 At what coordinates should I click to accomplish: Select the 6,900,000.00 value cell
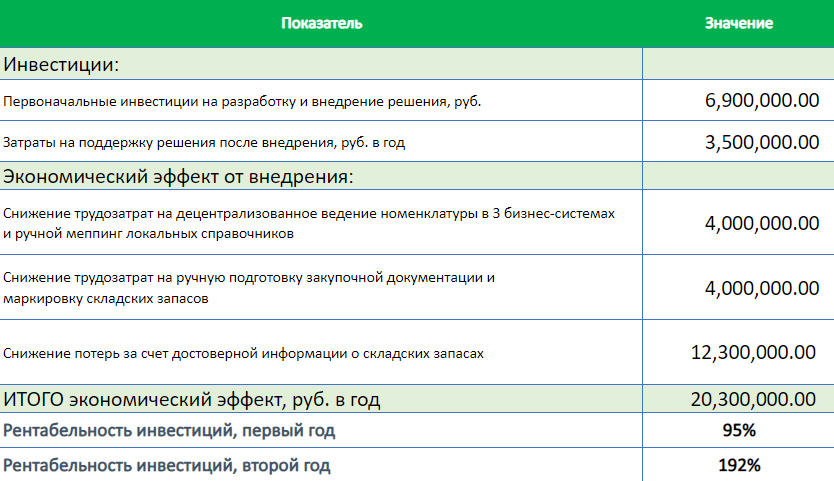click(x=761, y=101)
